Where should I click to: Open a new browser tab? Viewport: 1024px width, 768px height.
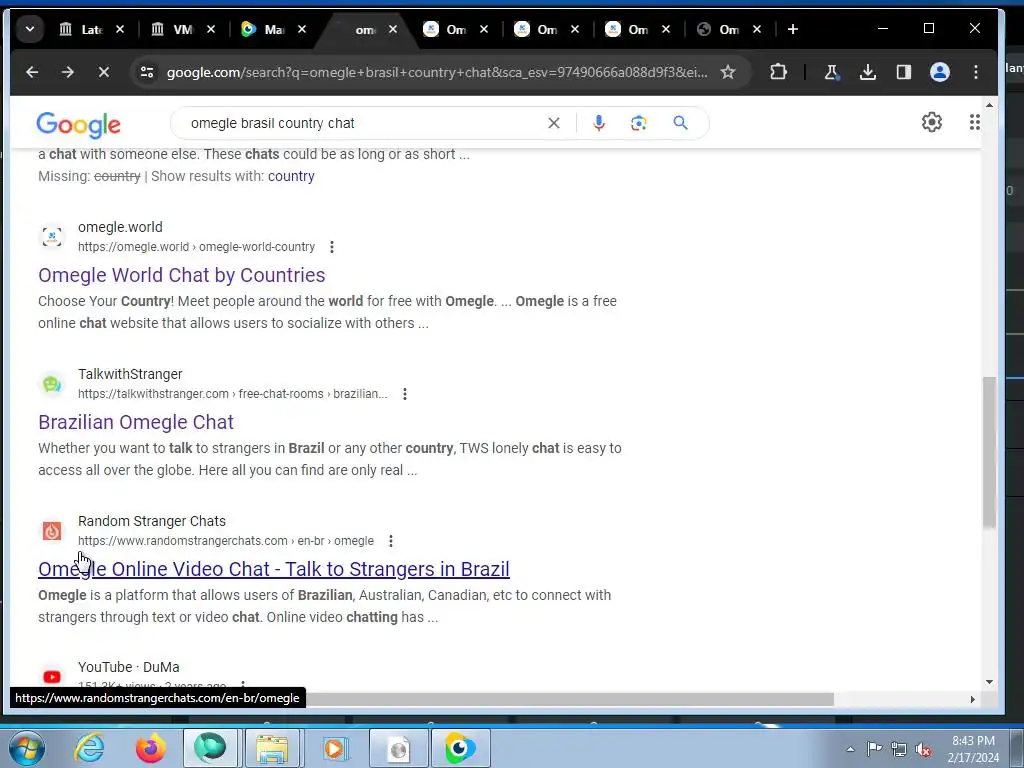point(792,29)
